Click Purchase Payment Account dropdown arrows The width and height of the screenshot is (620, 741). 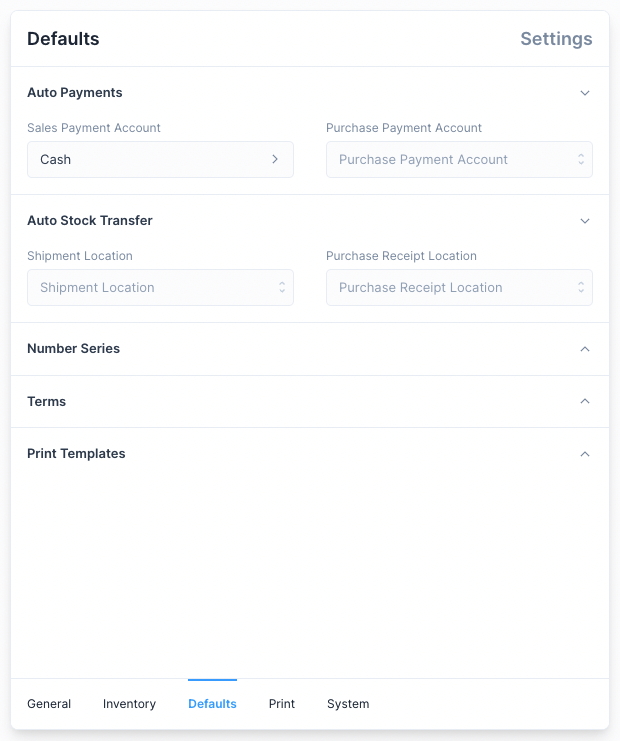point(580,159)
